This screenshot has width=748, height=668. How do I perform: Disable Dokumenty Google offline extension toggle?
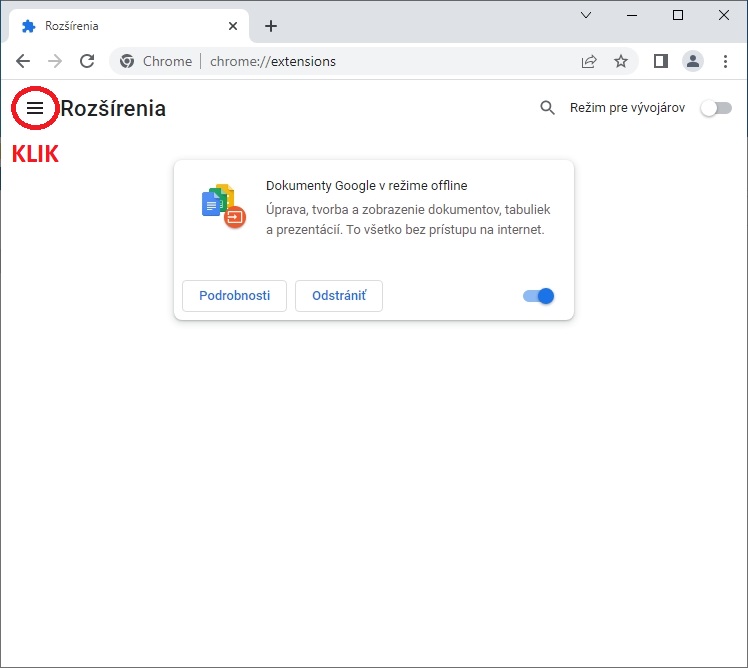click(539, 296)
